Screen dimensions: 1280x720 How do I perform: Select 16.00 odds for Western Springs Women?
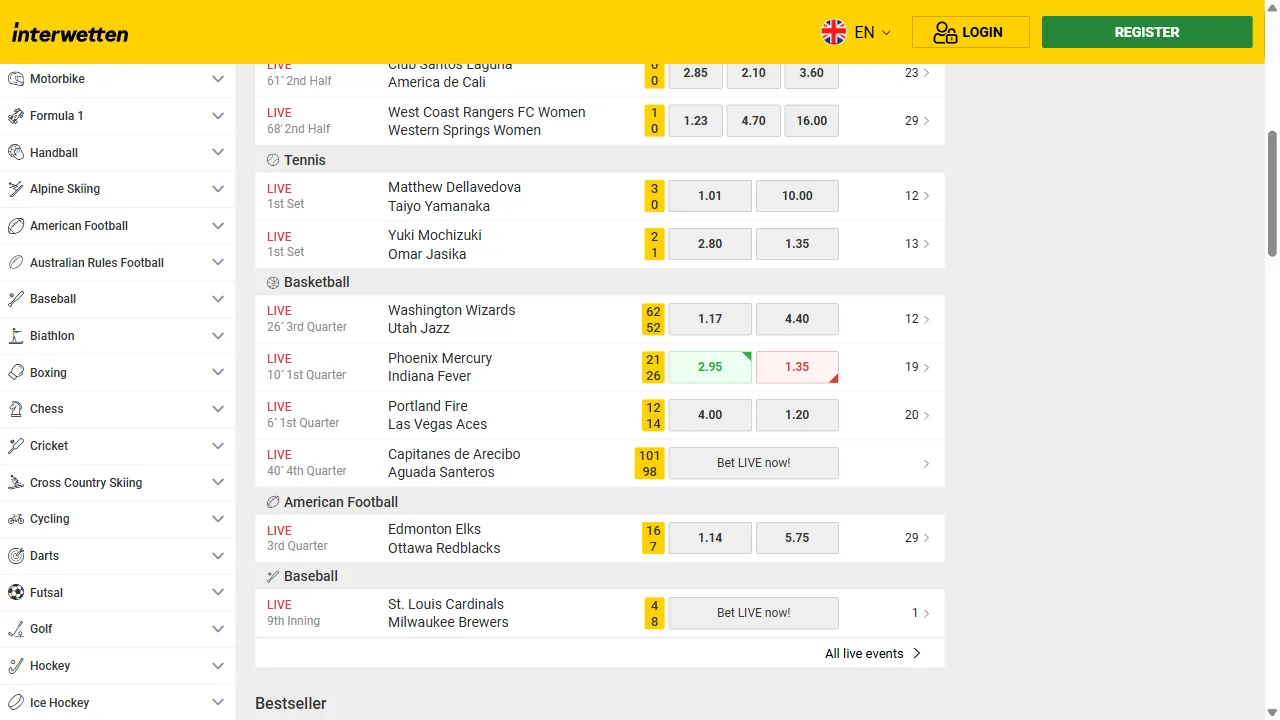[812, 121]
